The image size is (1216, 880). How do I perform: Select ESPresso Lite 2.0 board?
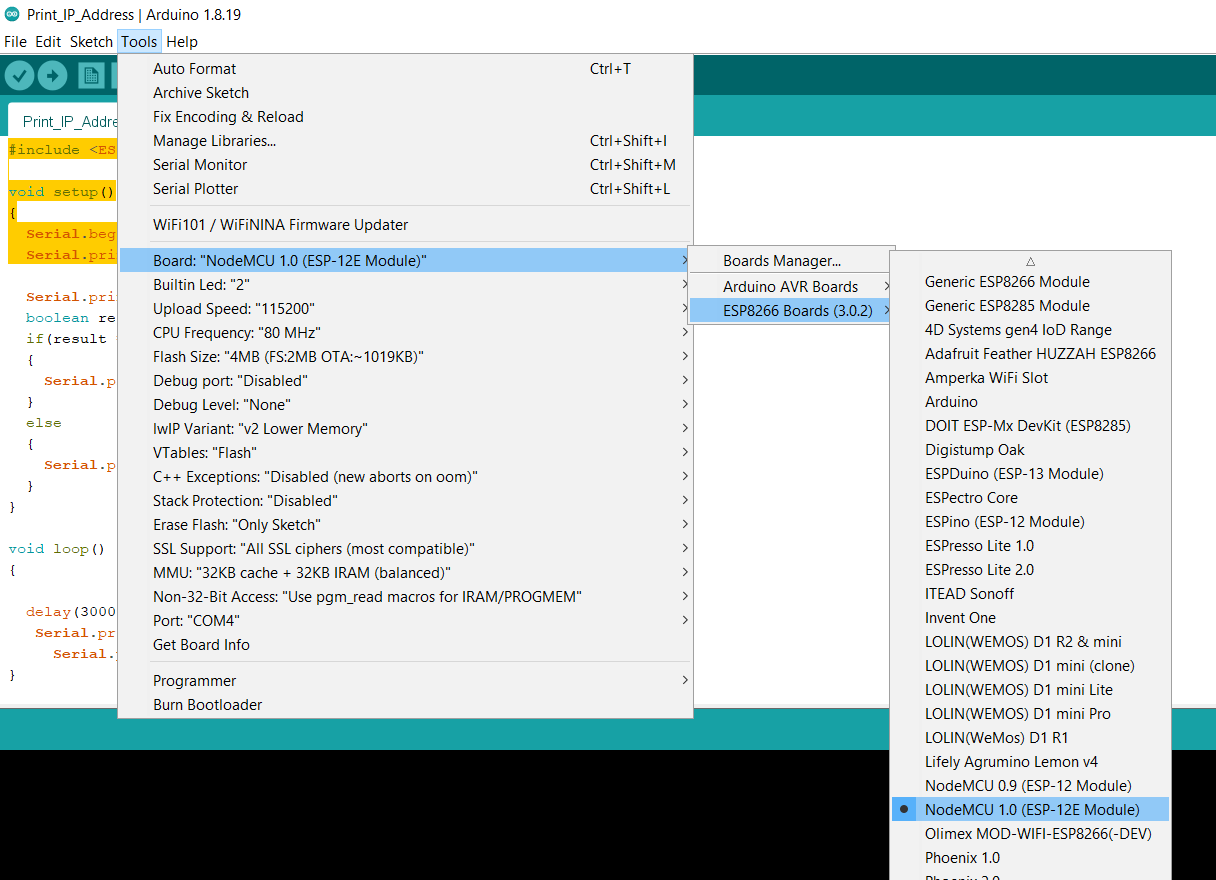pyautogui.click(x=1030, y=570)
